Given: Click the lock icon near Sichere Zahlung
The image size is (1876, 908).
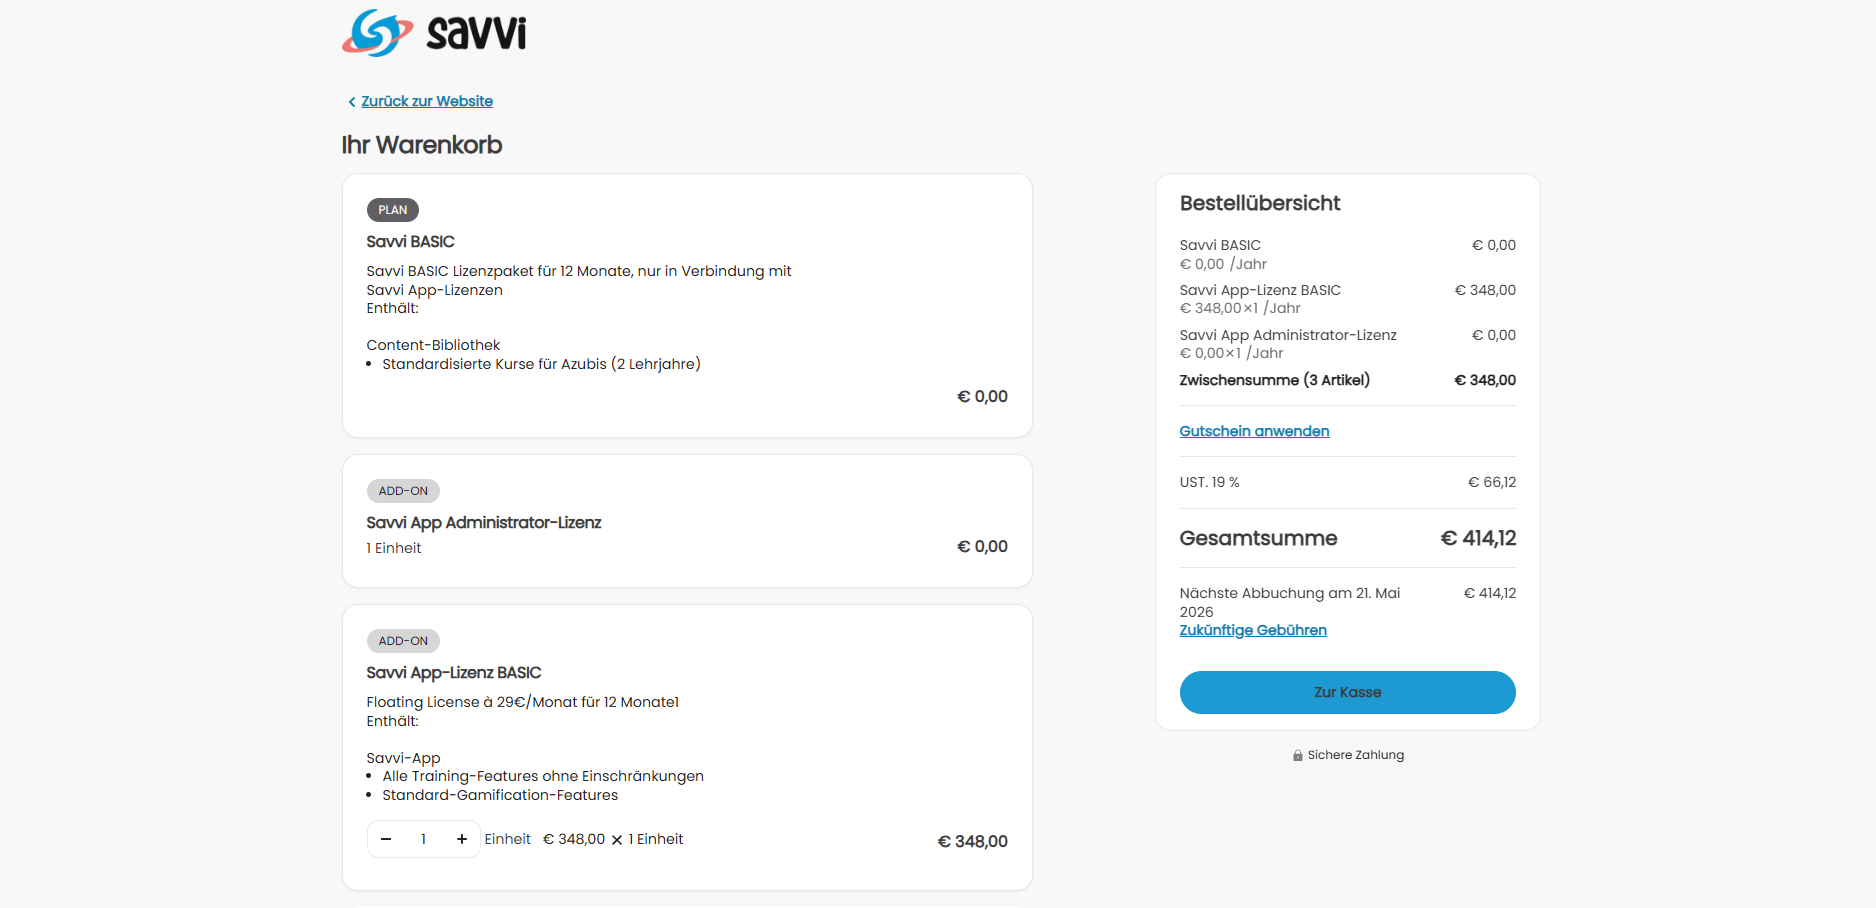Looking at the screenshot, I should point(1297,756).
